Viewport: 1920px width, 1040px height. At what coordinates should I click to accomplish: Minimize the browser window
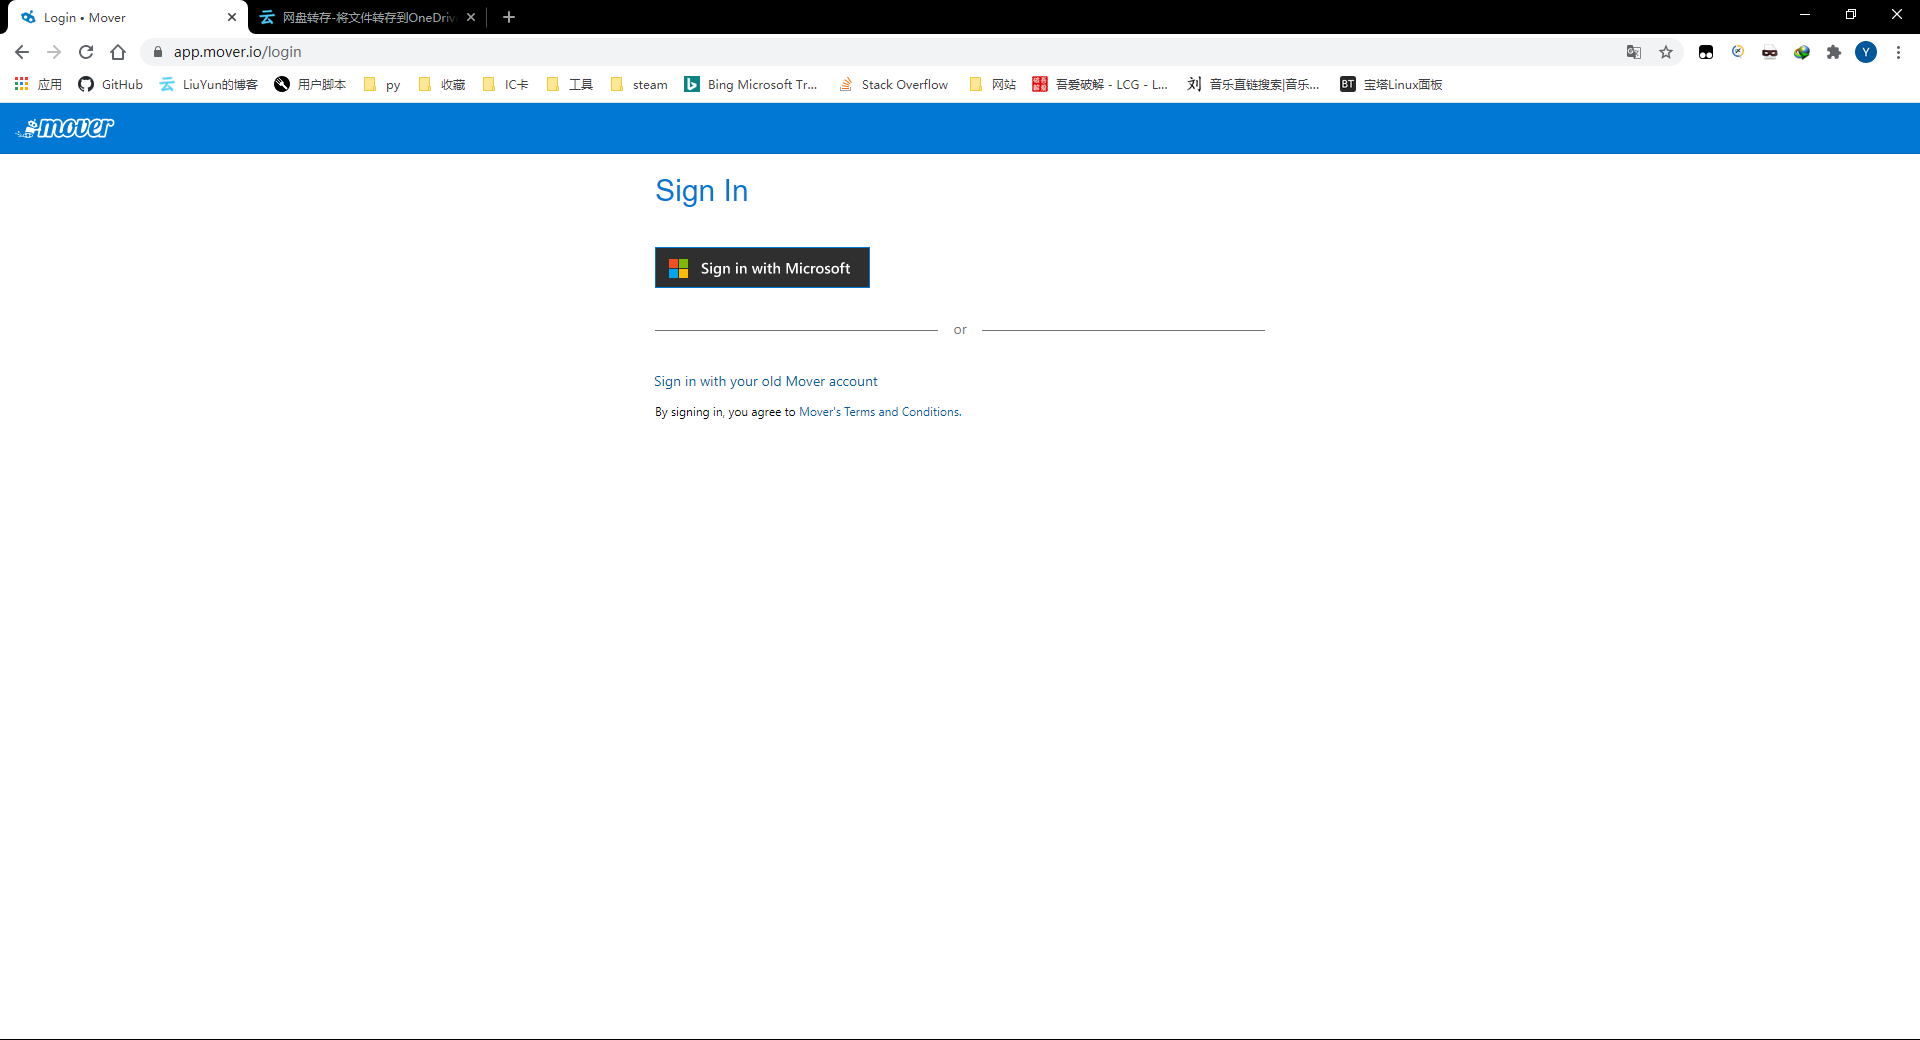click(1805, 14)
